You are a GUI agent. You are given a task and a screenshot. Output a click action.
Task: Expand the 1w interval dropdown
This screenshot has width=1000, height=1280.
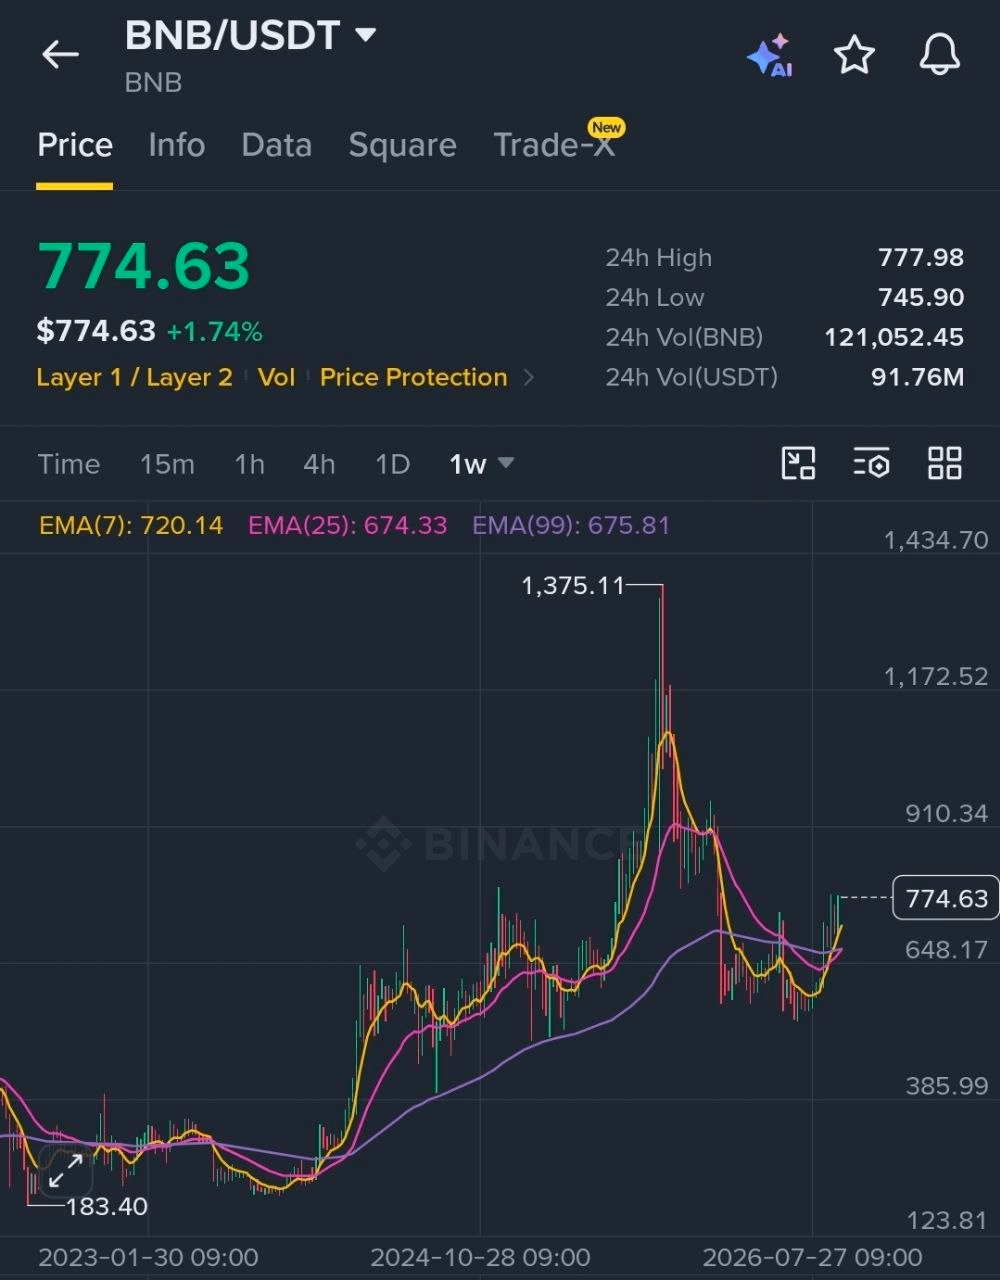(481, 464)
